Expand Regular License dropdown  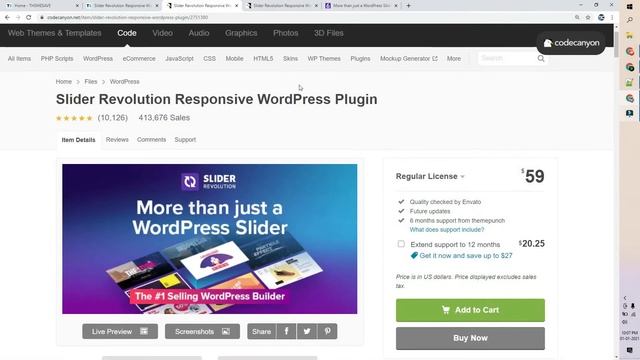point(430,176)
